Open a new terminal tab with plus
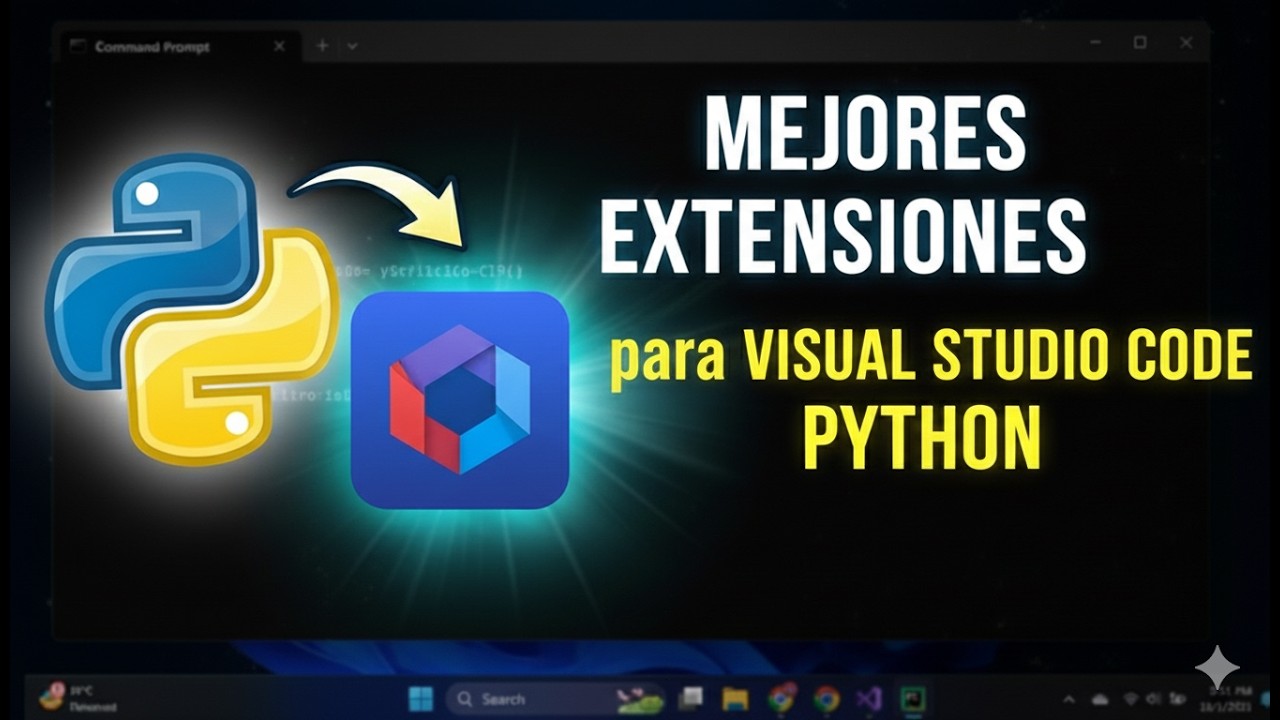1280x720 pixels. [322, 46]
